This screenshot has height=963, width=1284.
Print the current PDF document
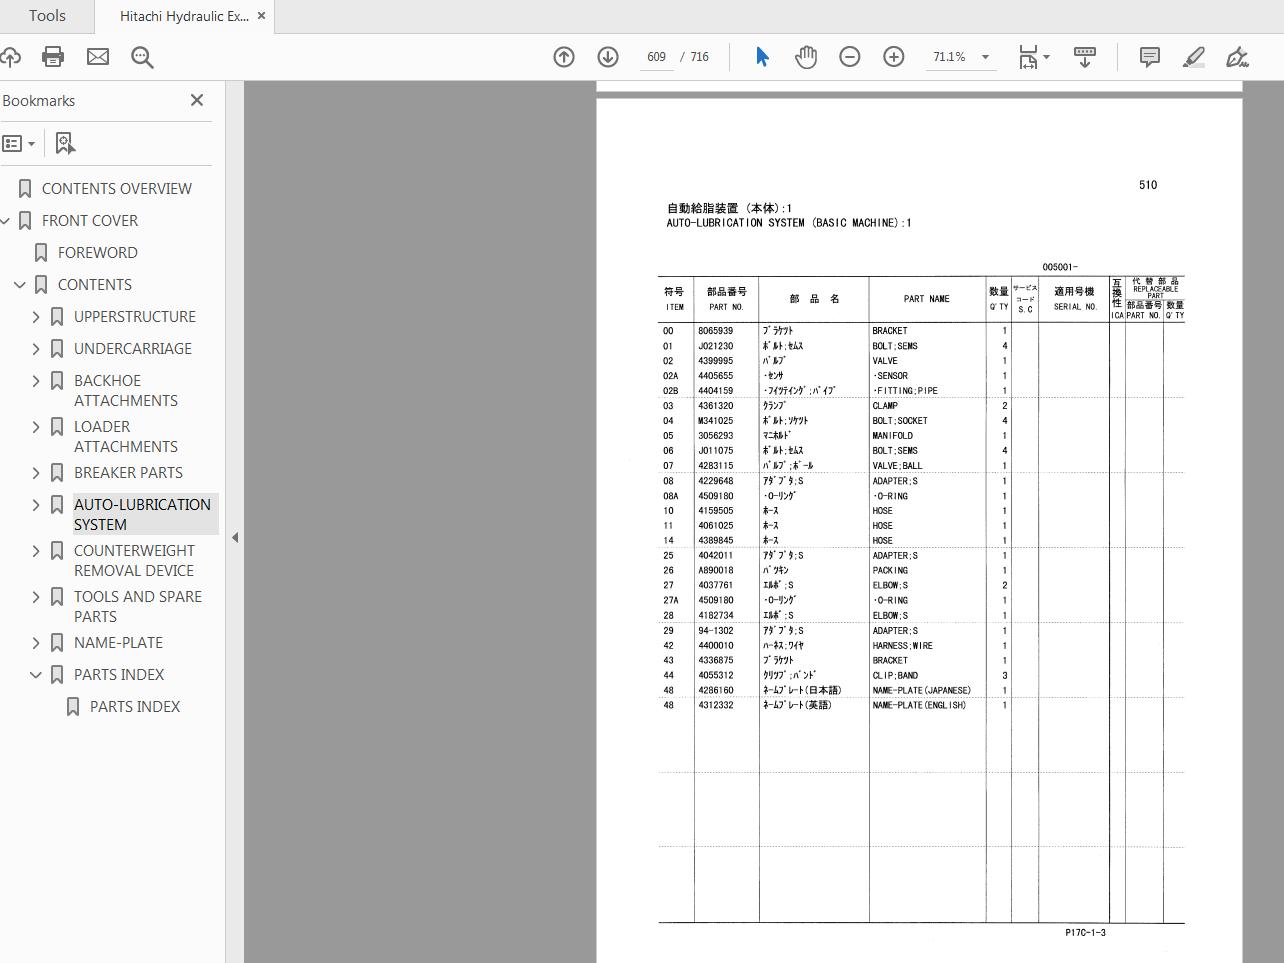(x=53, y=57)
